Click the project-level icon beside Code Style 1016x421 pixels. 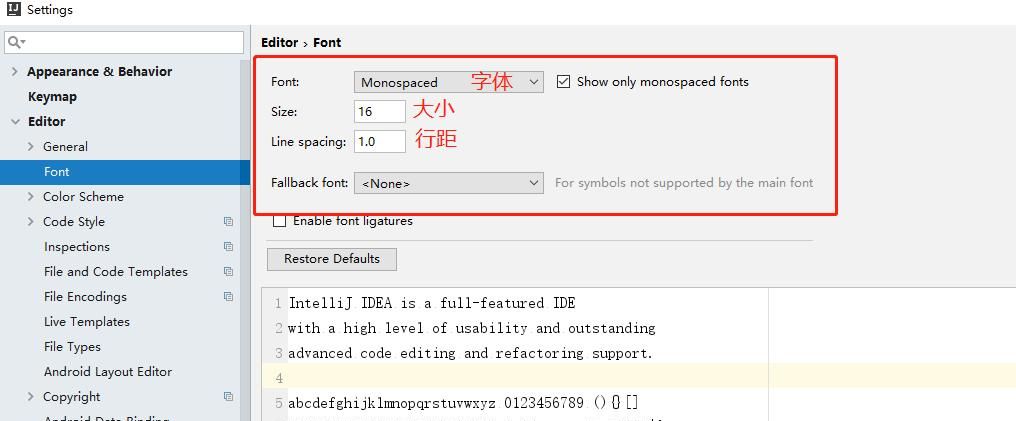(x=228, y=222)
